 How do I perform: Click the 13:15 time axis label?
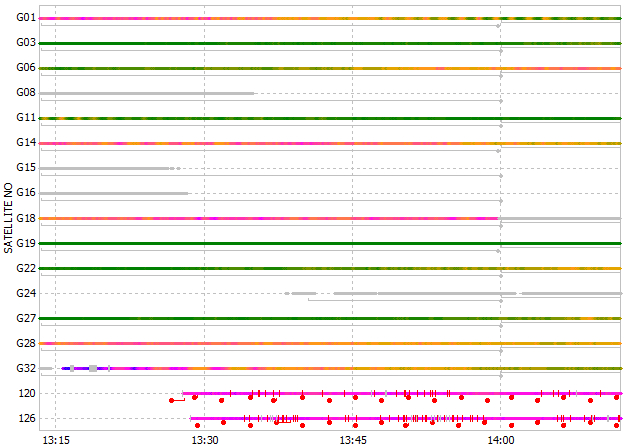tap(55, 438)
